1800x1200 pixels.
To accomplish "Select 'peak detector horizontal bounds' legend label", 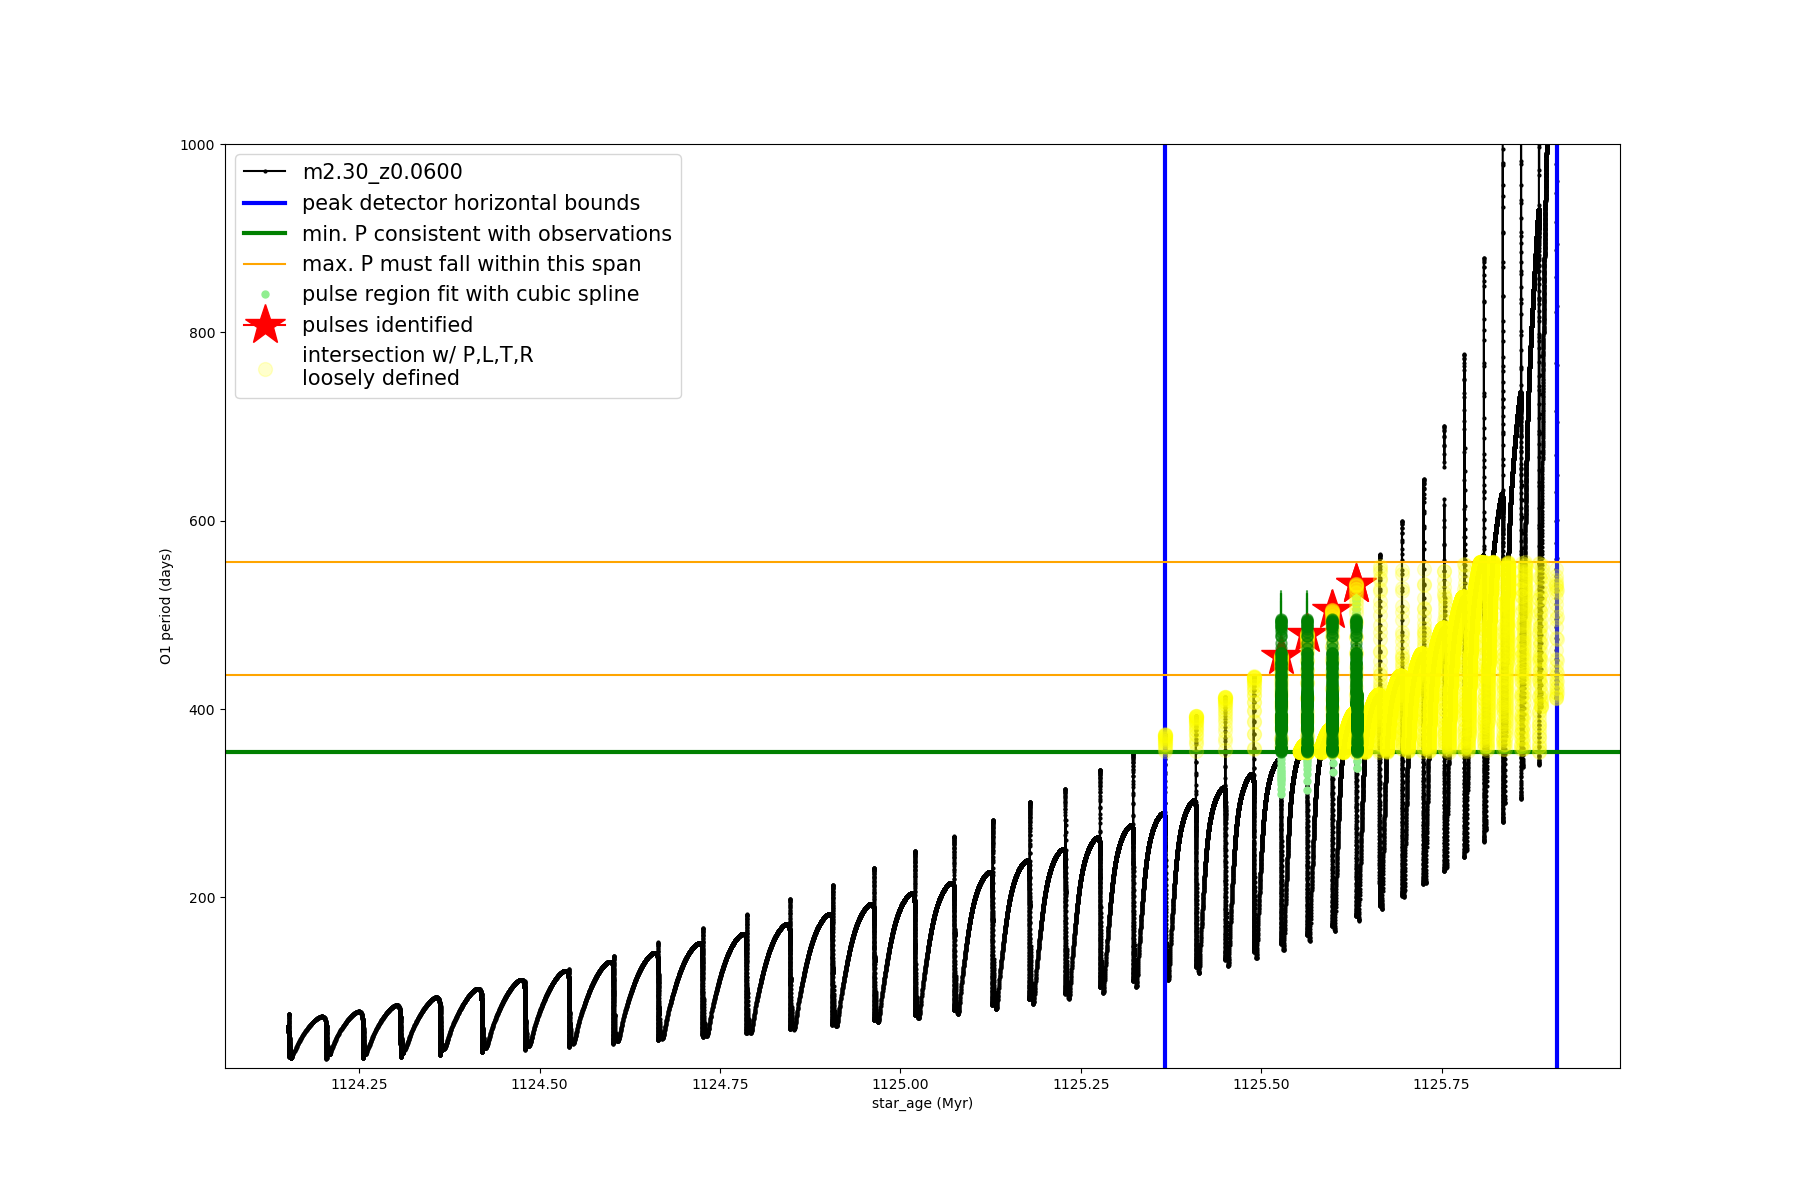I will (471, 203).
